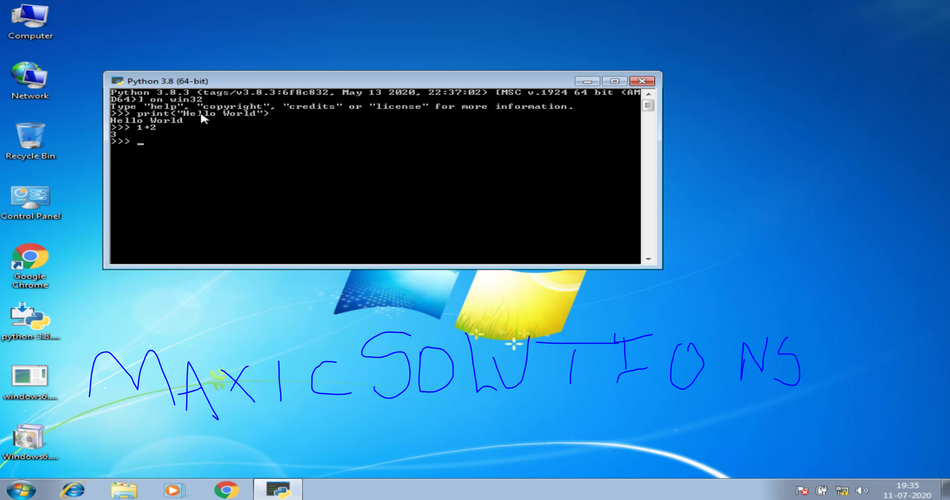Click the taskbar clock showing 19:35

[907, 490]
